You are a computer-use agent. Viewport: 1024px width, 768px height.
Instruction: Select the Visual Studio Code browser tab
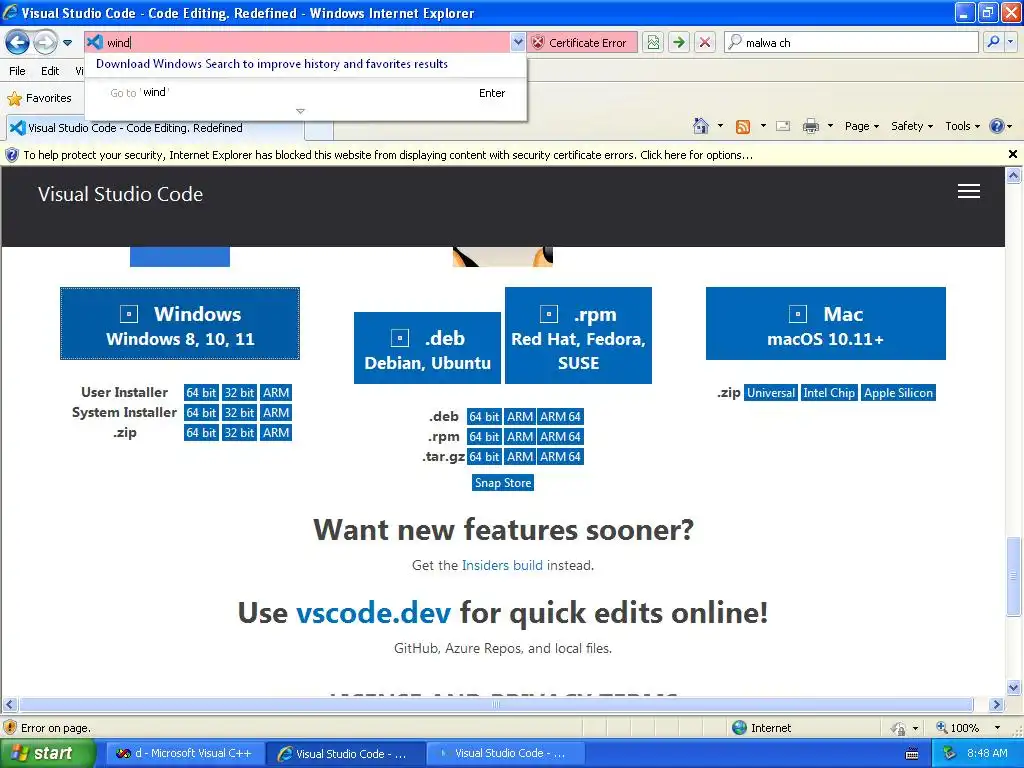pyautogui.click(x=155, y=128)
